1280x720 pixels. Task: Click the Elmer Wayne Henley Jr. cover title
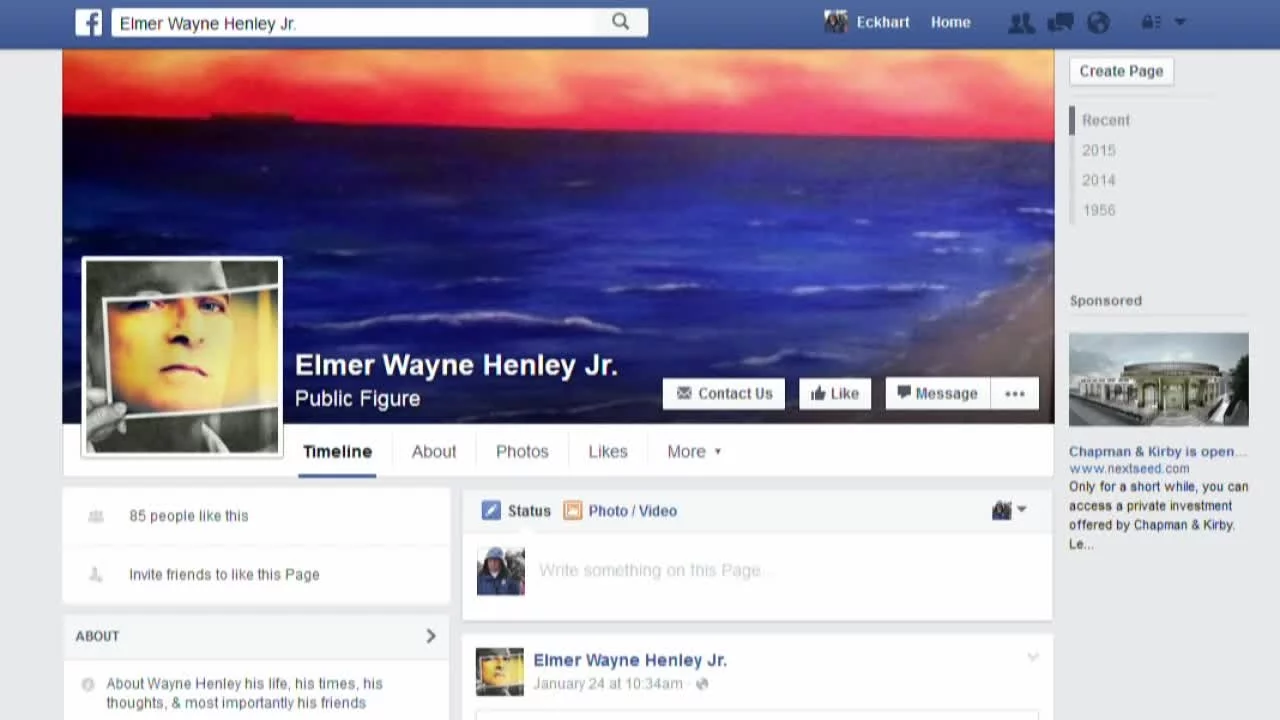tap(456, 365)
